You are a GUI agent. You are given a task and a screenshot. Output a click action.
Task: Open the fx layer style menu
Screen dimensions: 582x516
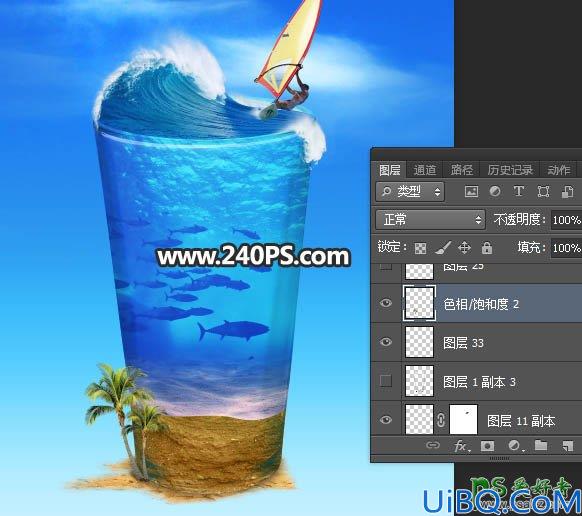461,446
